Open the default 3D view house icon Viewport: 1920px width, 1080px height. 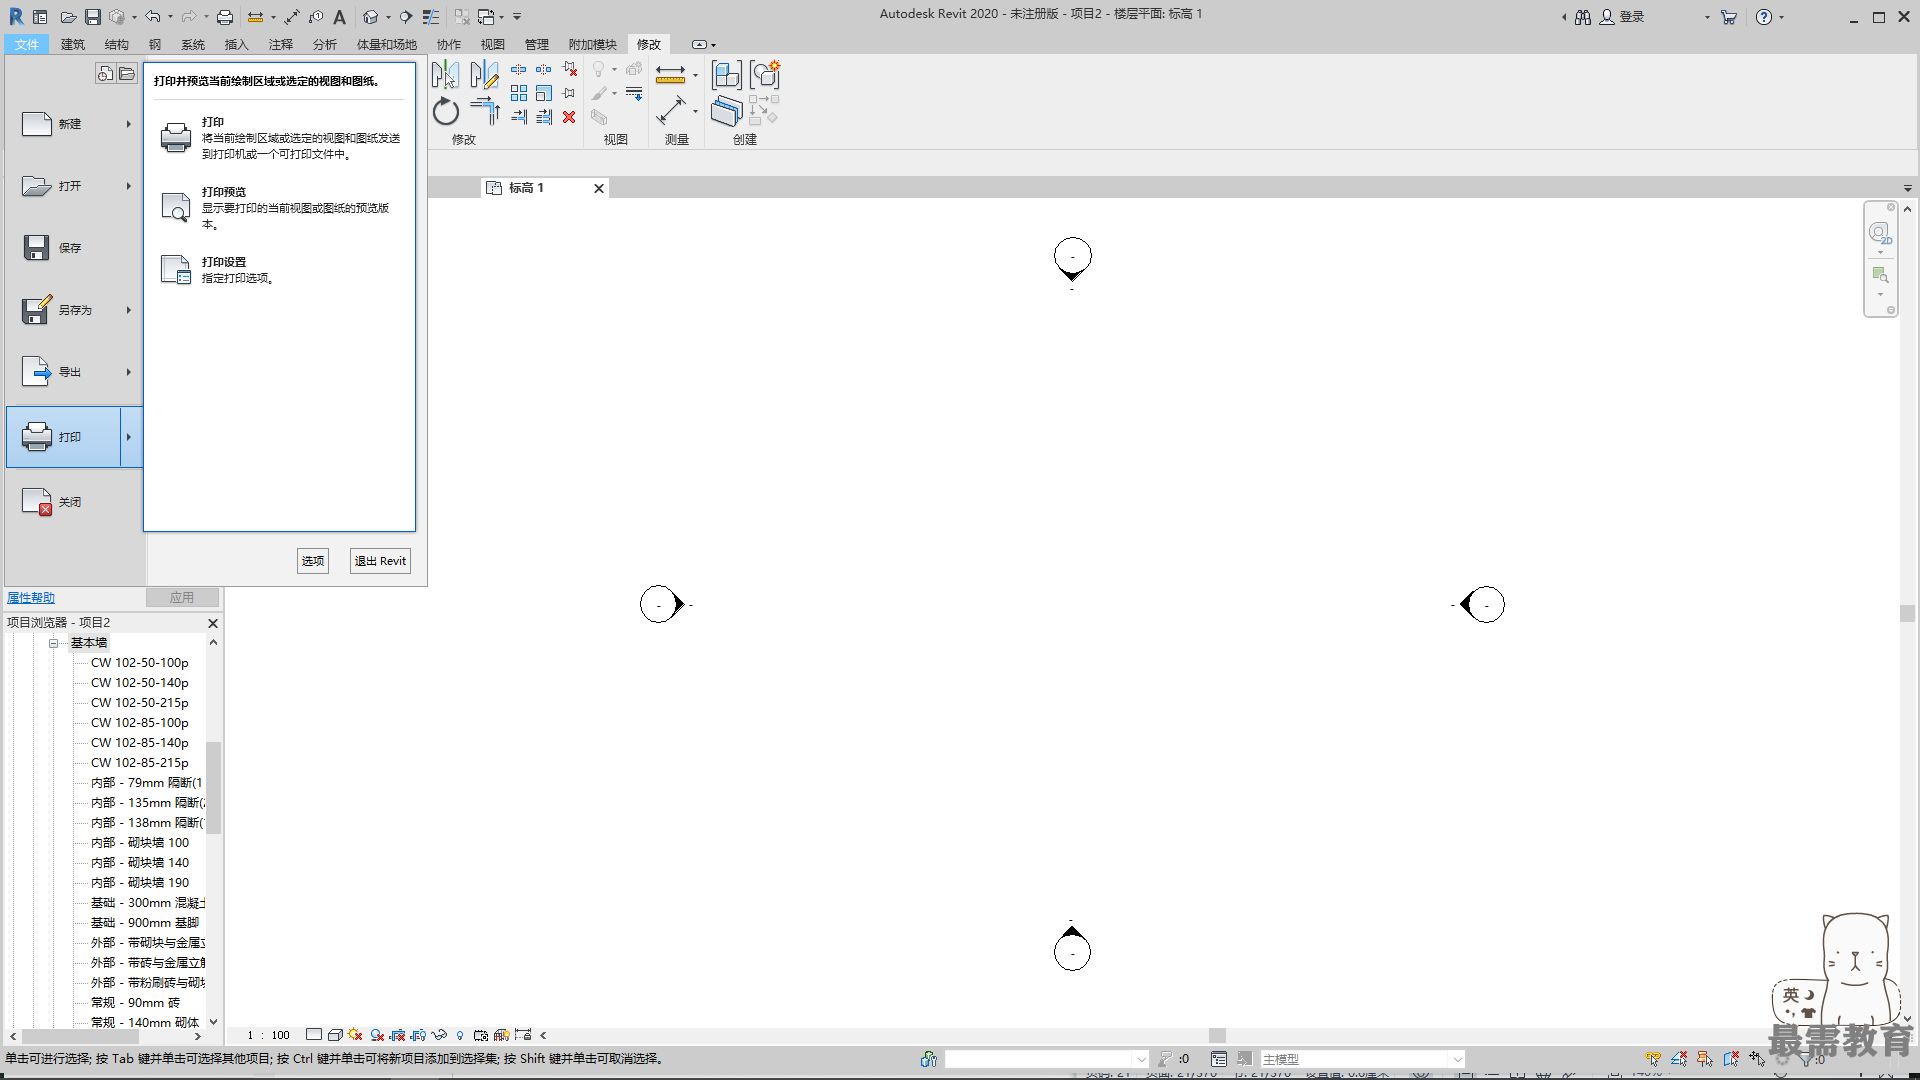click(371, 16)
